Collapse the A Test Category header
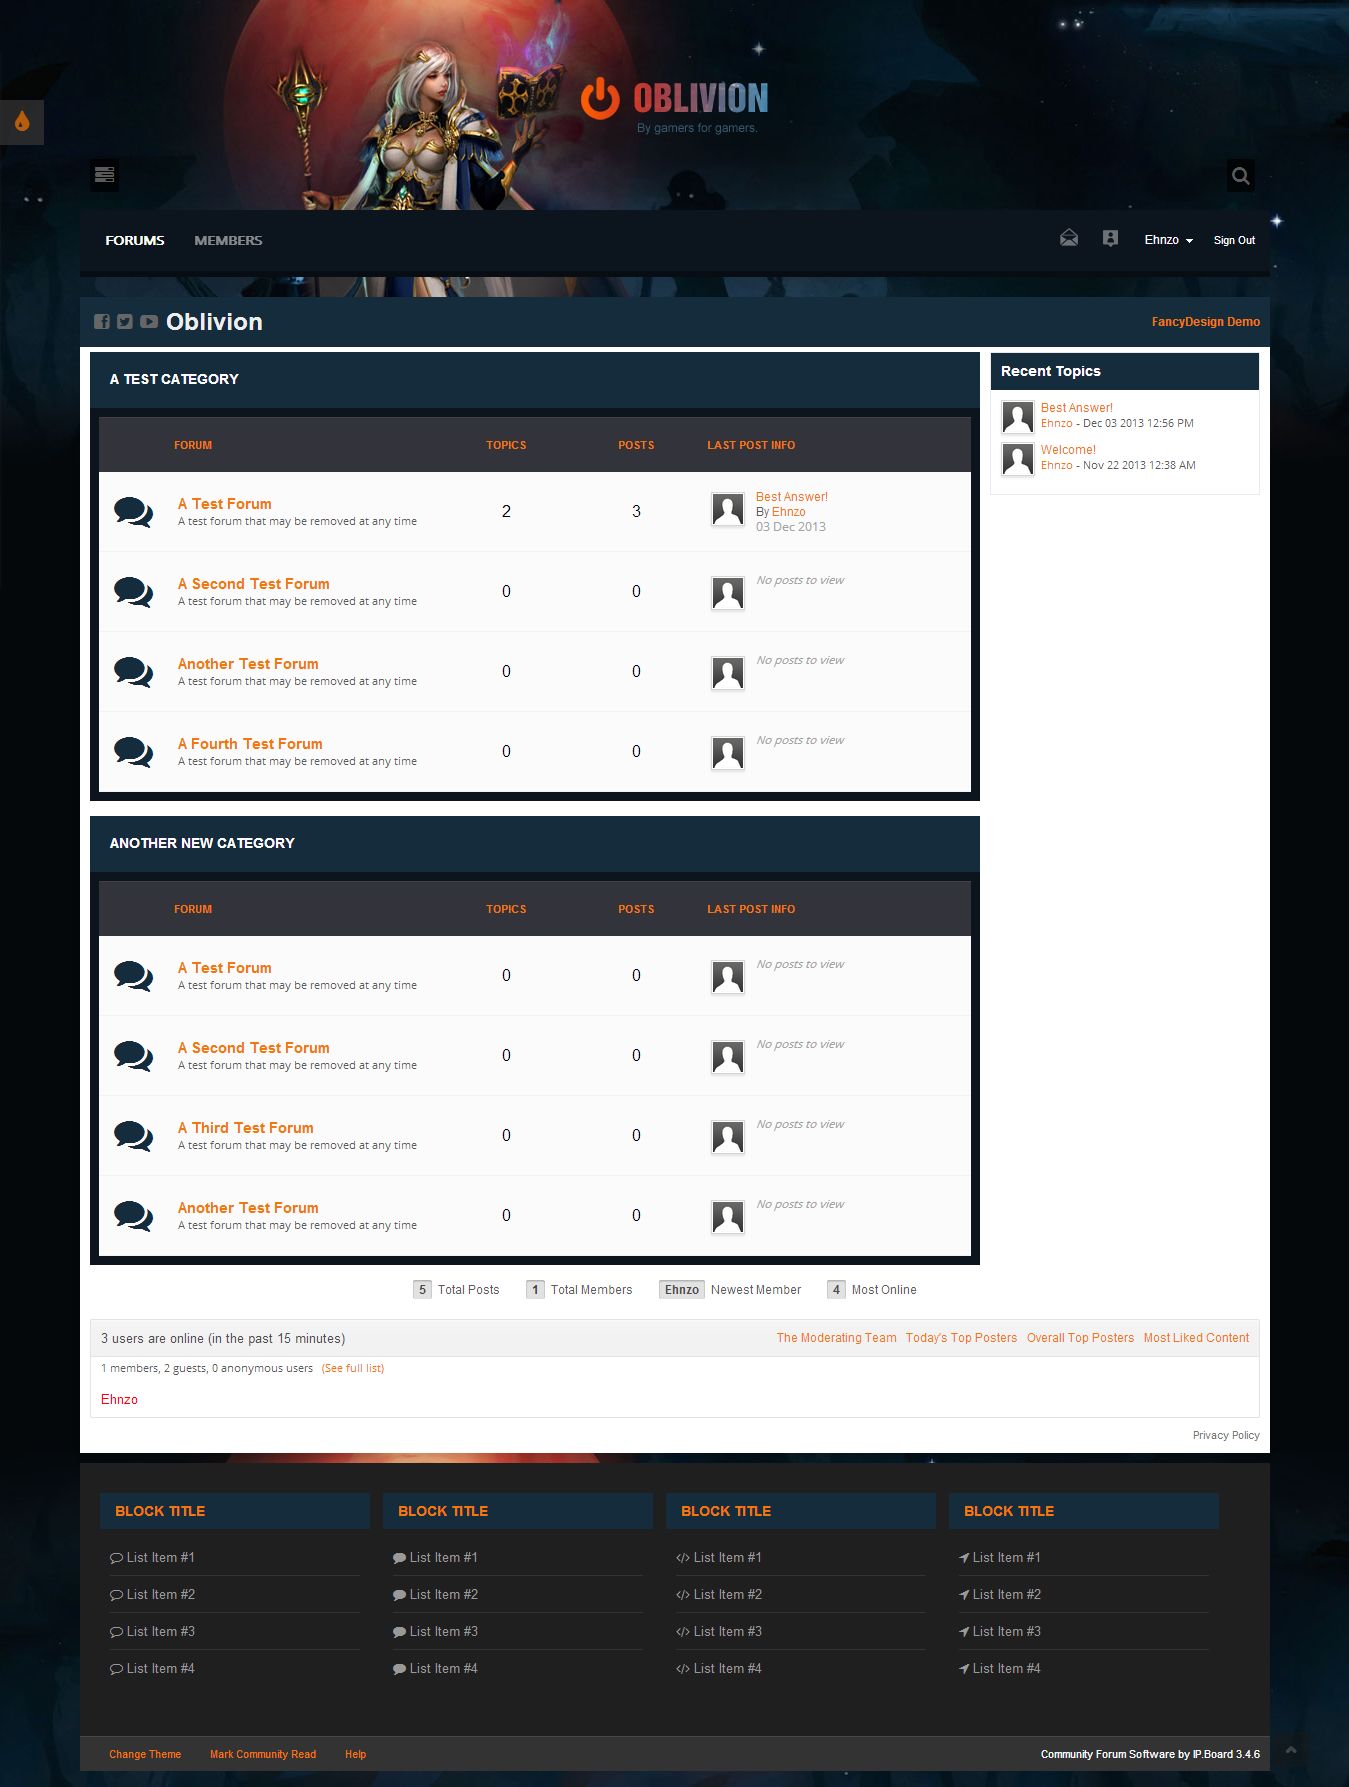This screenshot has height=1787, width=1349. [x=534, y=379]
